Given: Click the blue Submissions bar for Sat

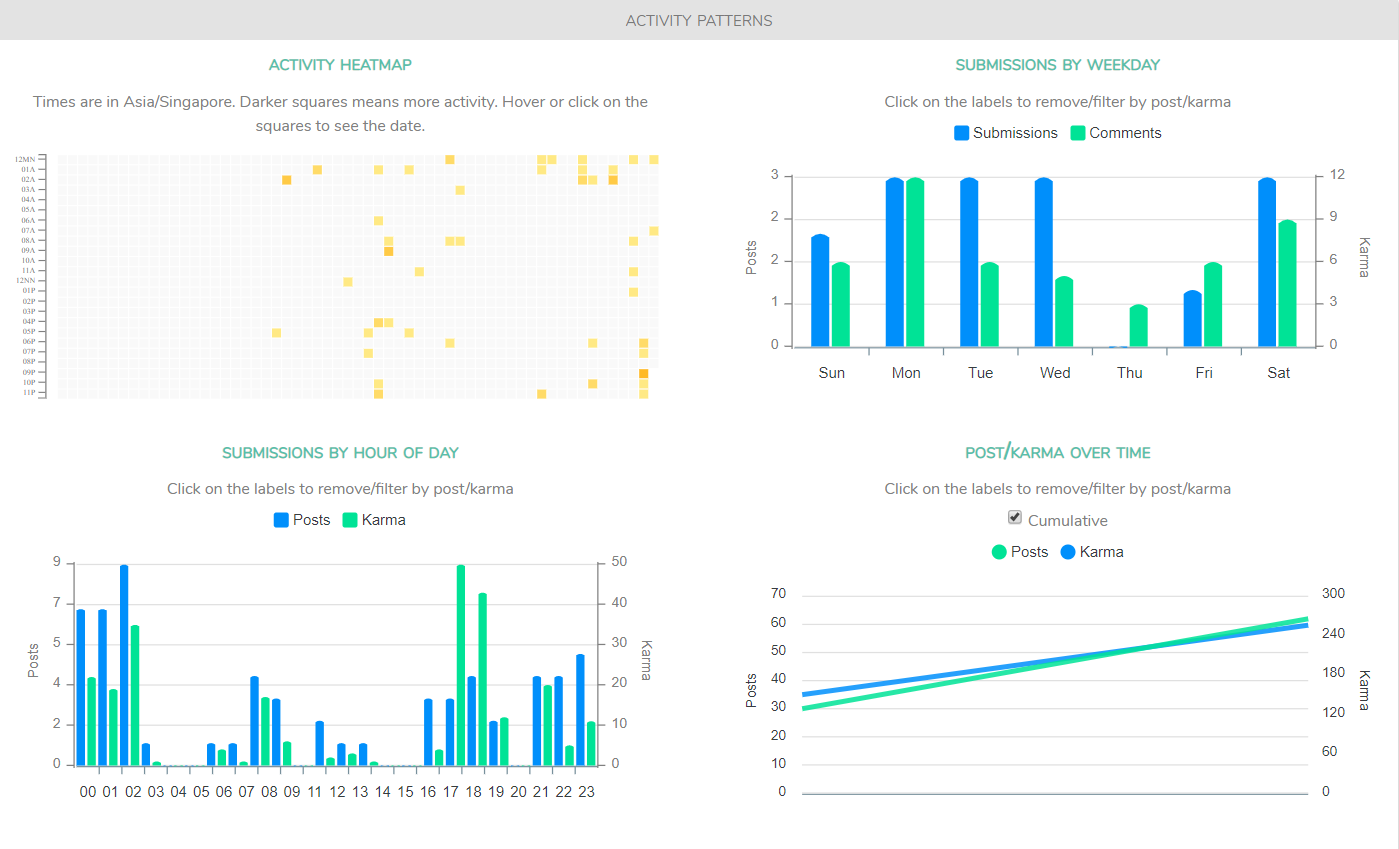Looking at the screenshot, I should click(x=1268, y=263).
